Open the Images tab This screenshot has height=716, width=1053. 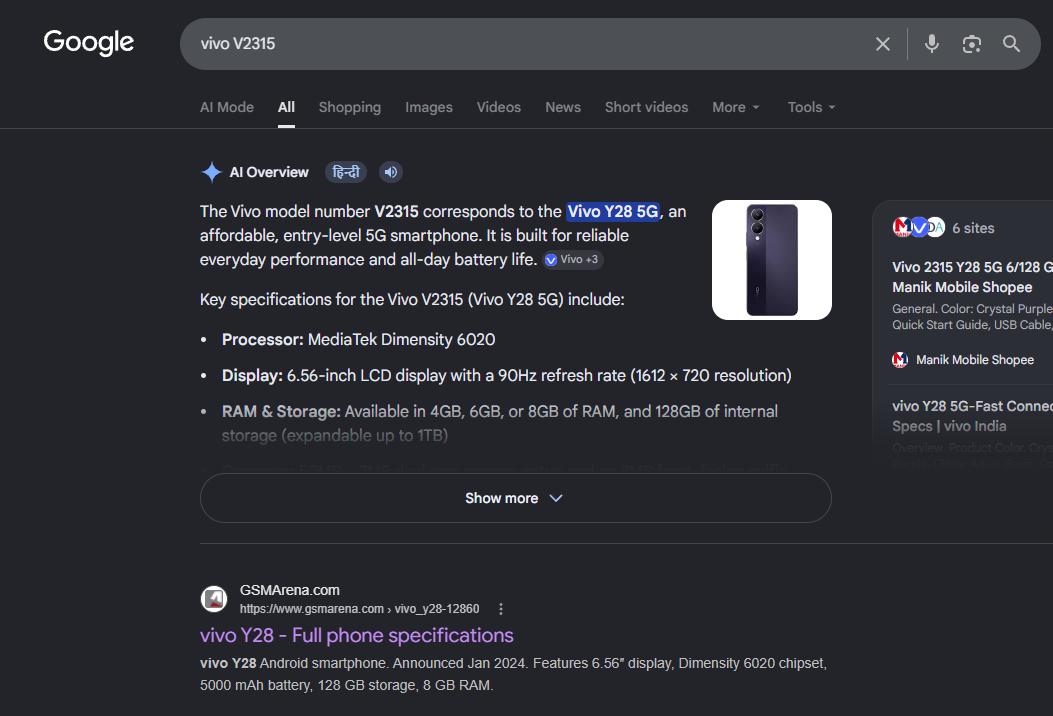pyautogui.click(x=428, y=107)
